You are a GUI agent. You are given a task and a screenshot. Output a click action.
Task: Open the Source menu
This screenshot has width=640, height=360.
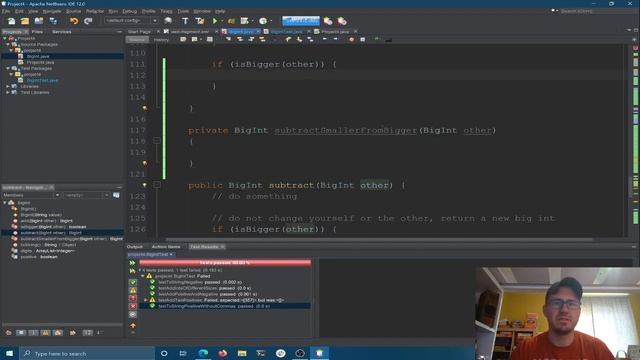pyautogui.click(x=73, y=11)
